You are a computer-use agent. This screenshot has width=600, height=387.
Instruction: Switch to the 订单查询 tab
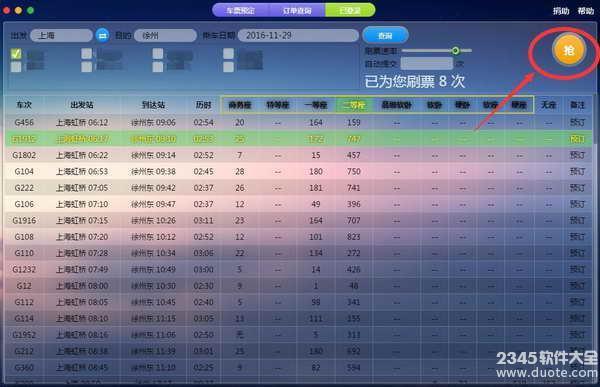297,10
